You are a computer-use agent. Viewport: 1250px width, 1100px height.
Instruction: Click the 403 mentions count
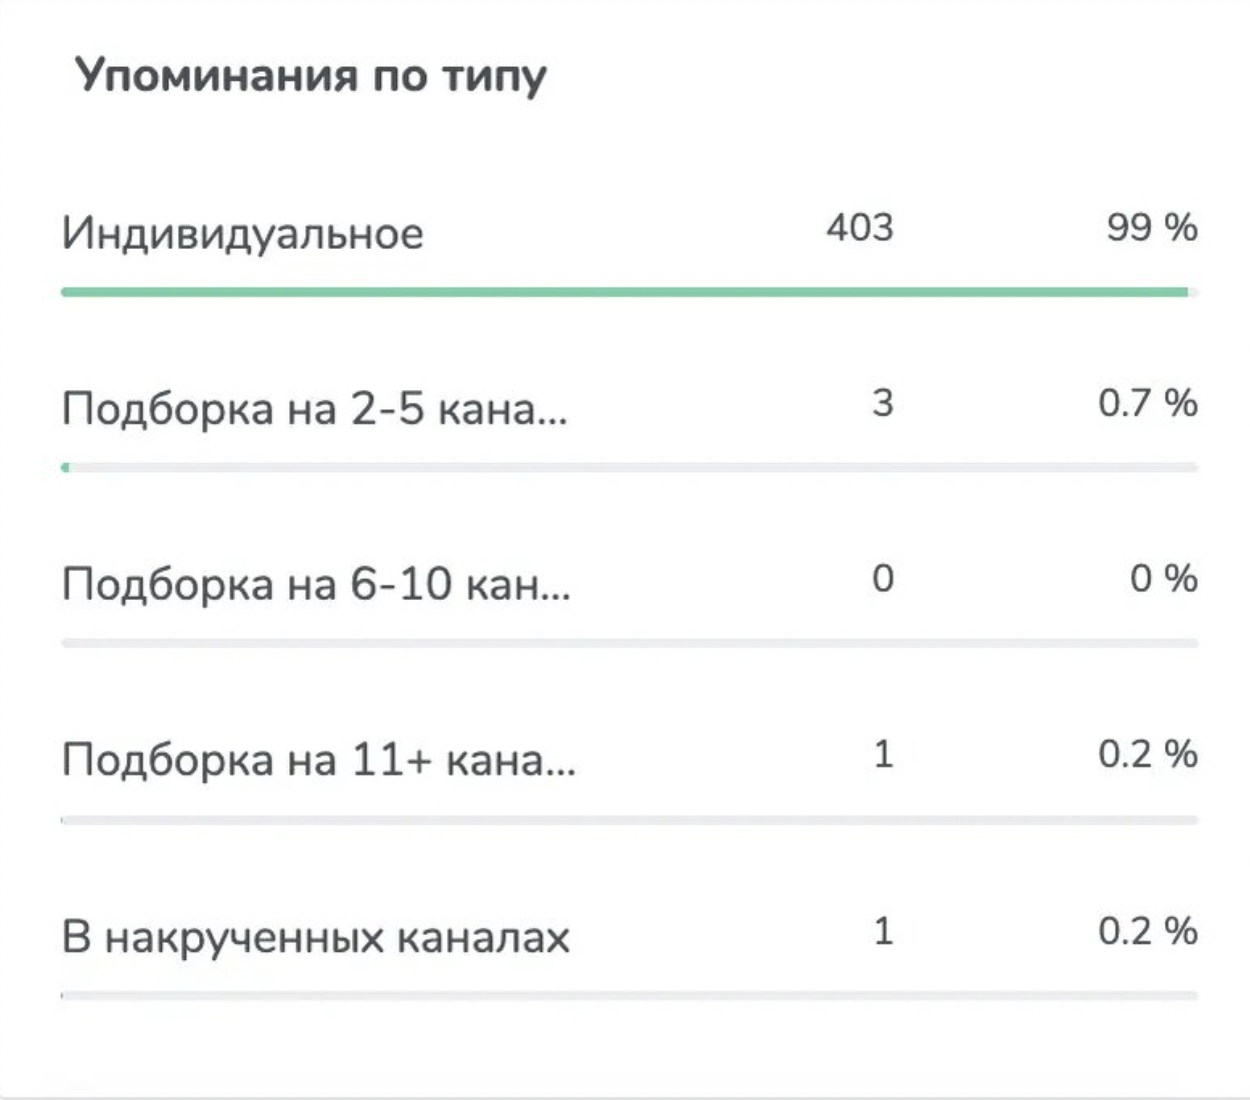(x=859, y=228)
